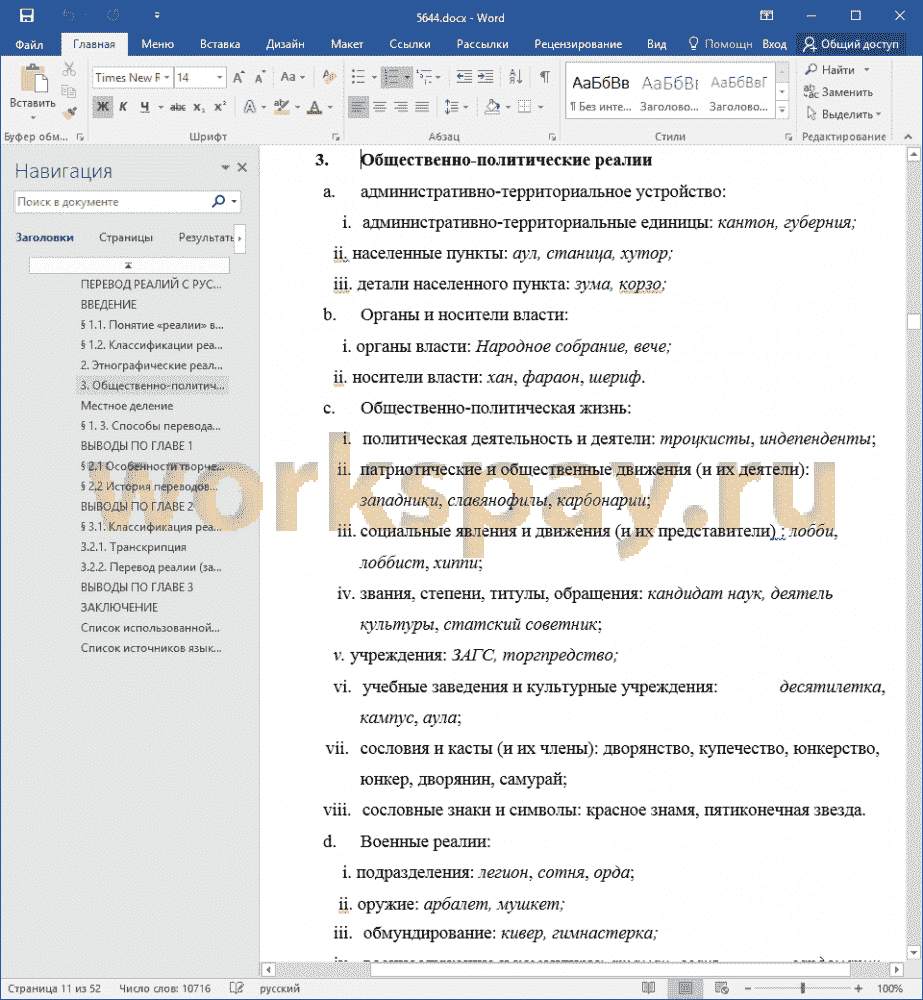Click the Cut scissors icon
Viewport: 923px width, 1000px height.
pyautogui.click(x=69, y=69)
